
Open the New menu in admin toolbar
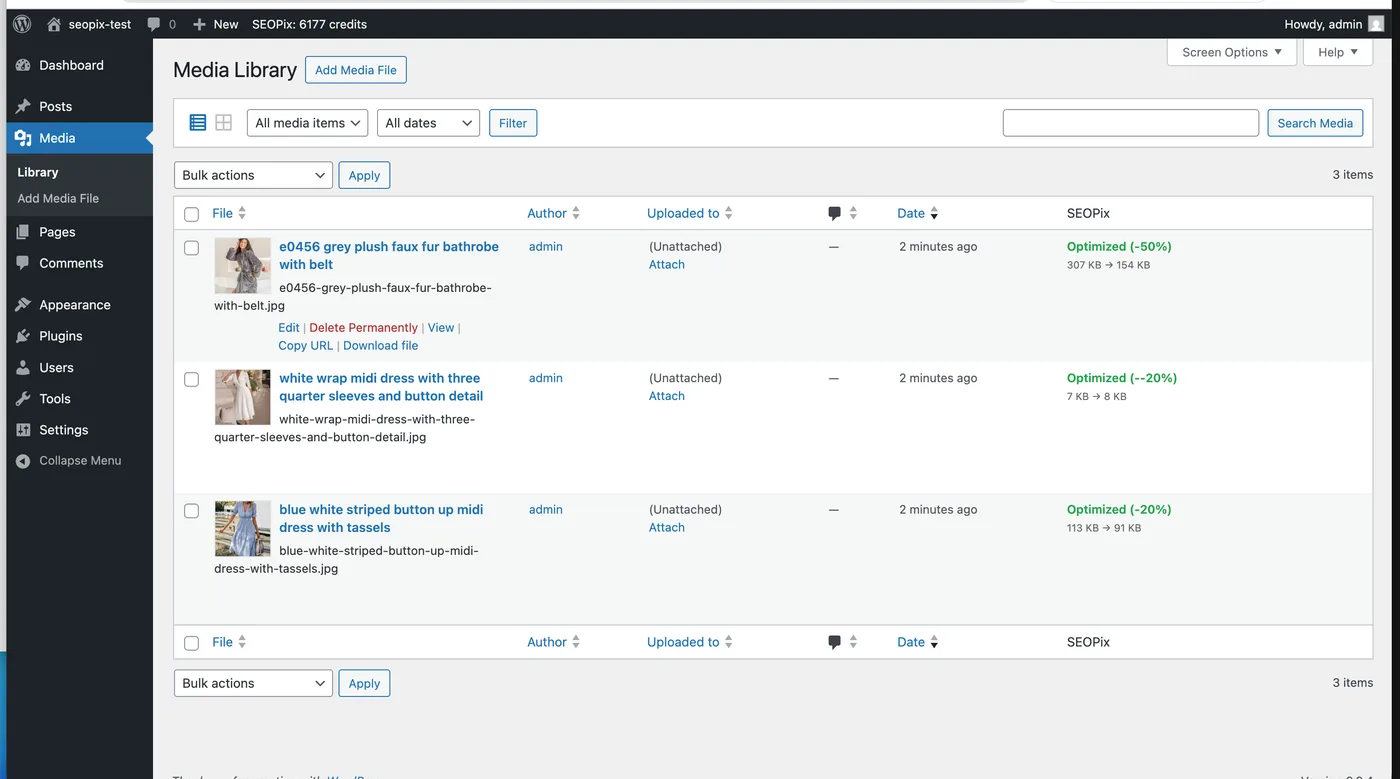click(215, 23)
